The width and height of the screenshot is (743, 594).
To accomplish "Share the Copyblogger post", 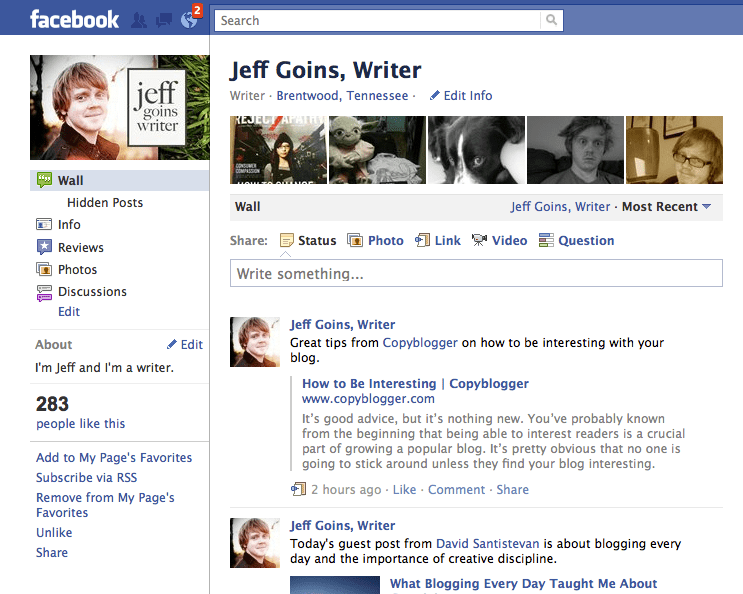I will pos(512,489).
